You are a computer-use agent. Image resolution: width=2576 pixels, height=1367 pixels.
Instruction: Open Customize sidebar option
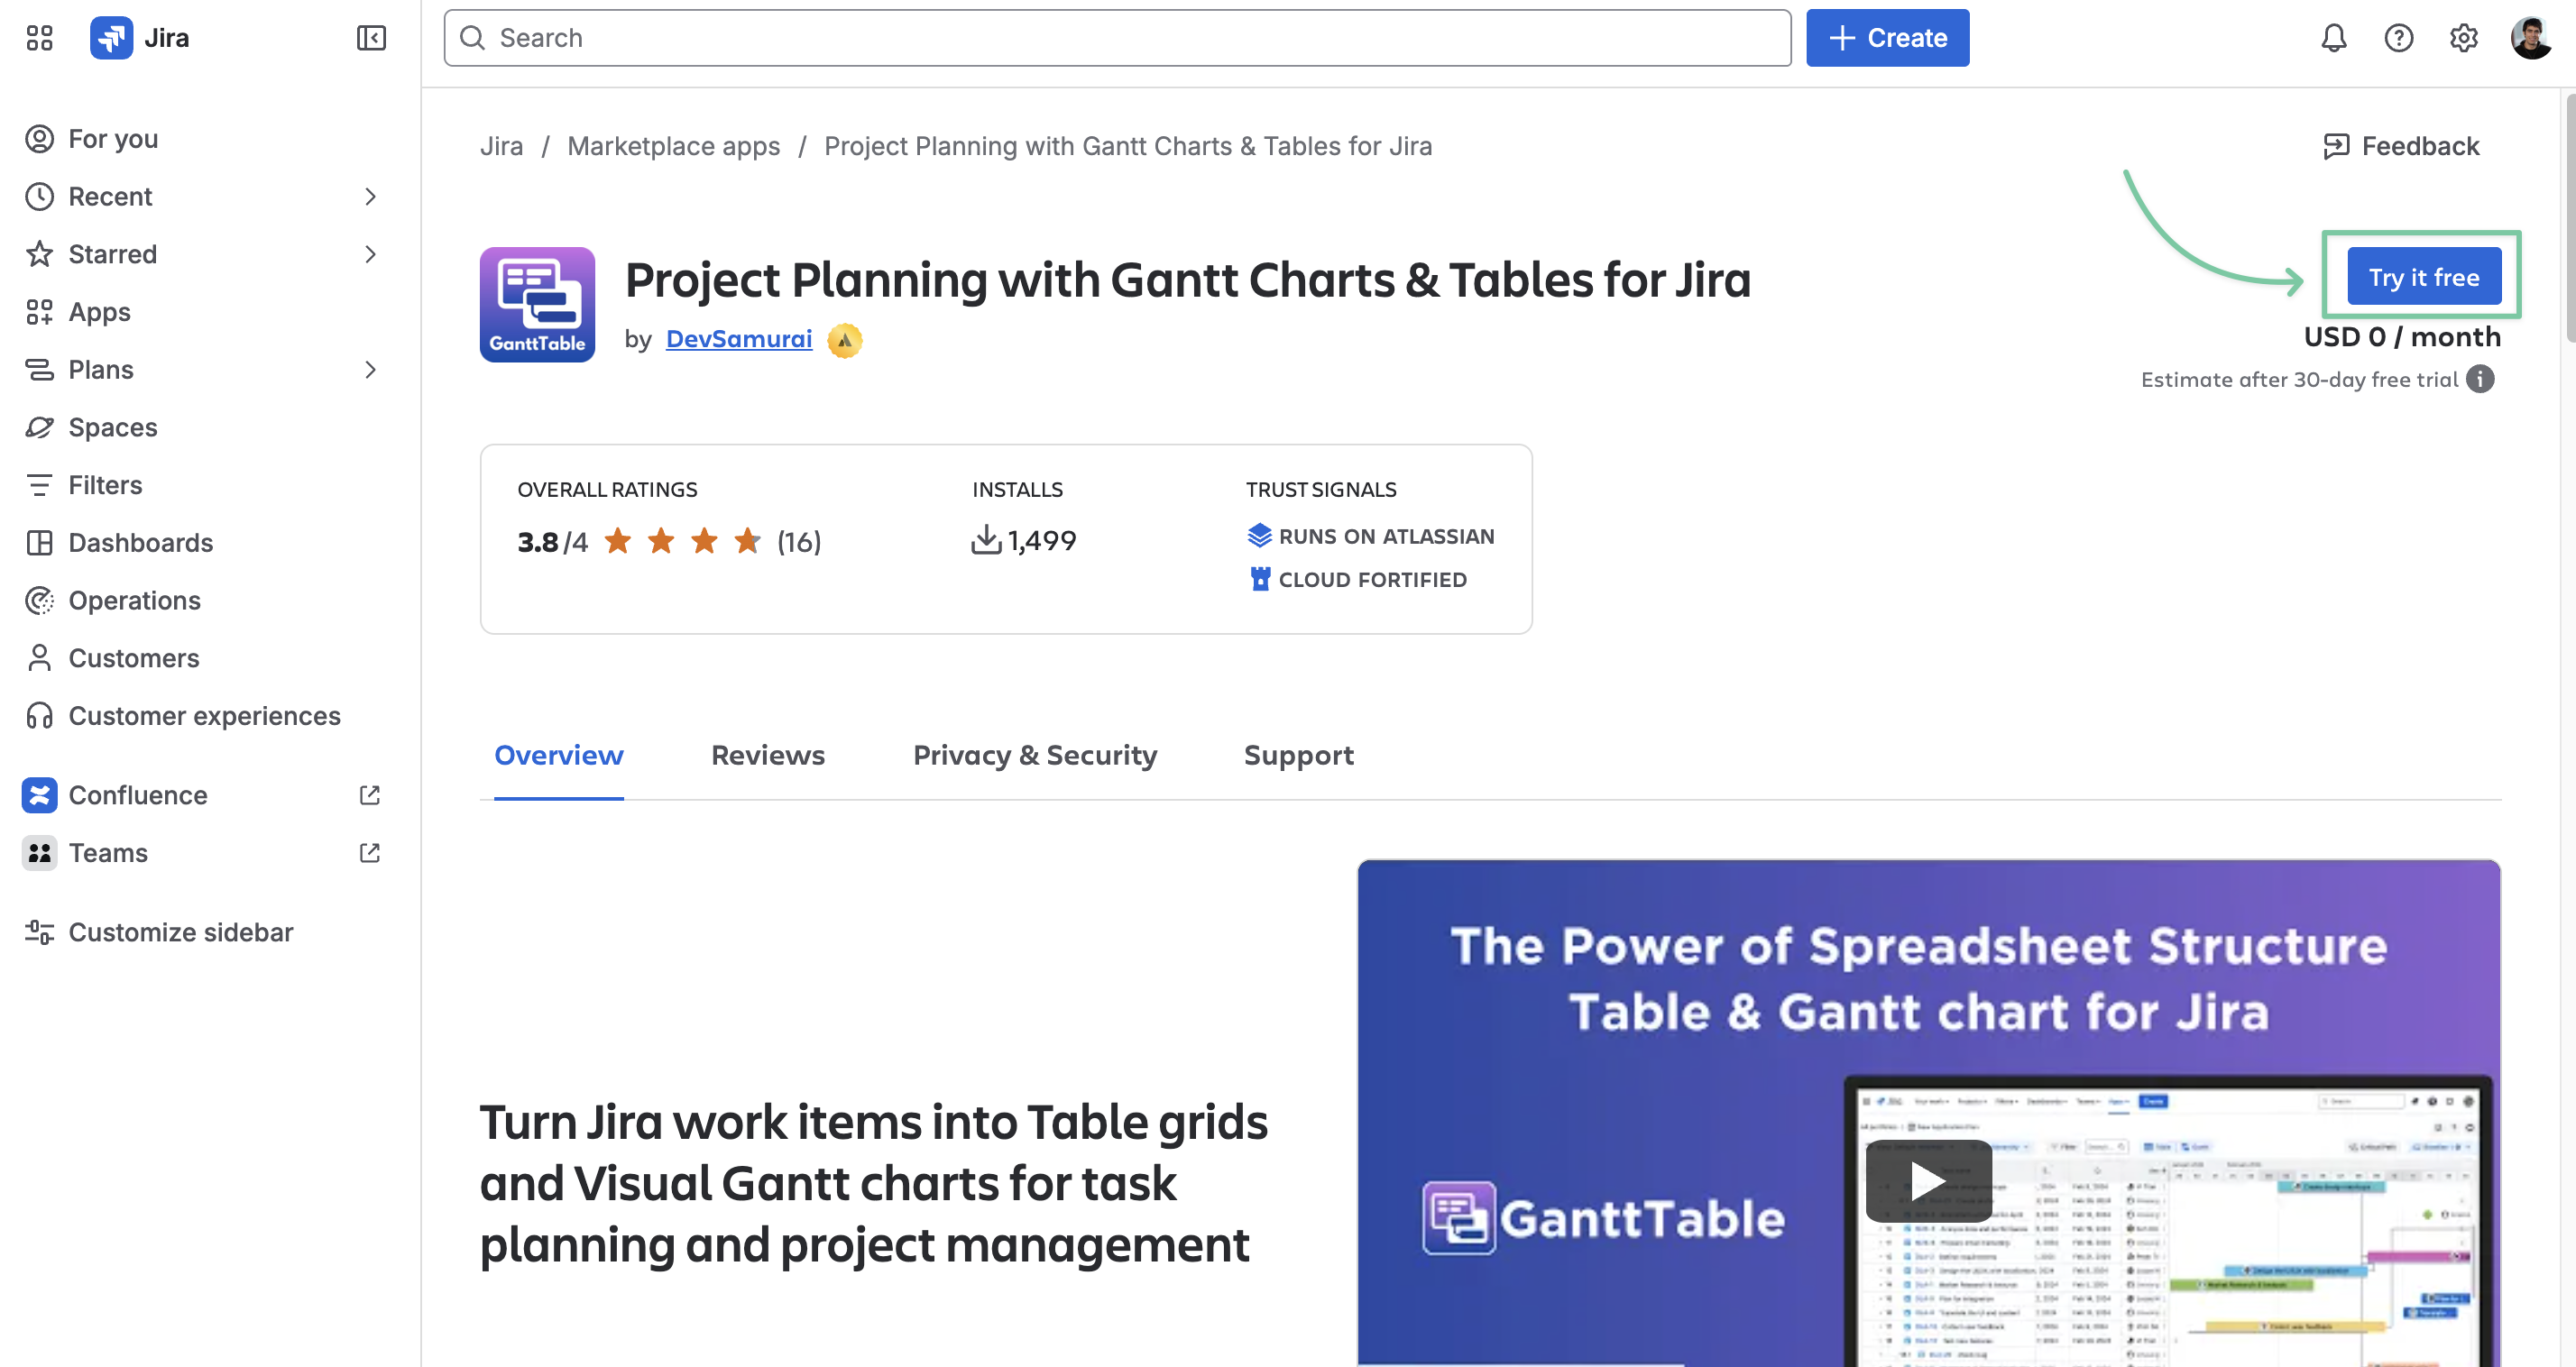point(180,932)
